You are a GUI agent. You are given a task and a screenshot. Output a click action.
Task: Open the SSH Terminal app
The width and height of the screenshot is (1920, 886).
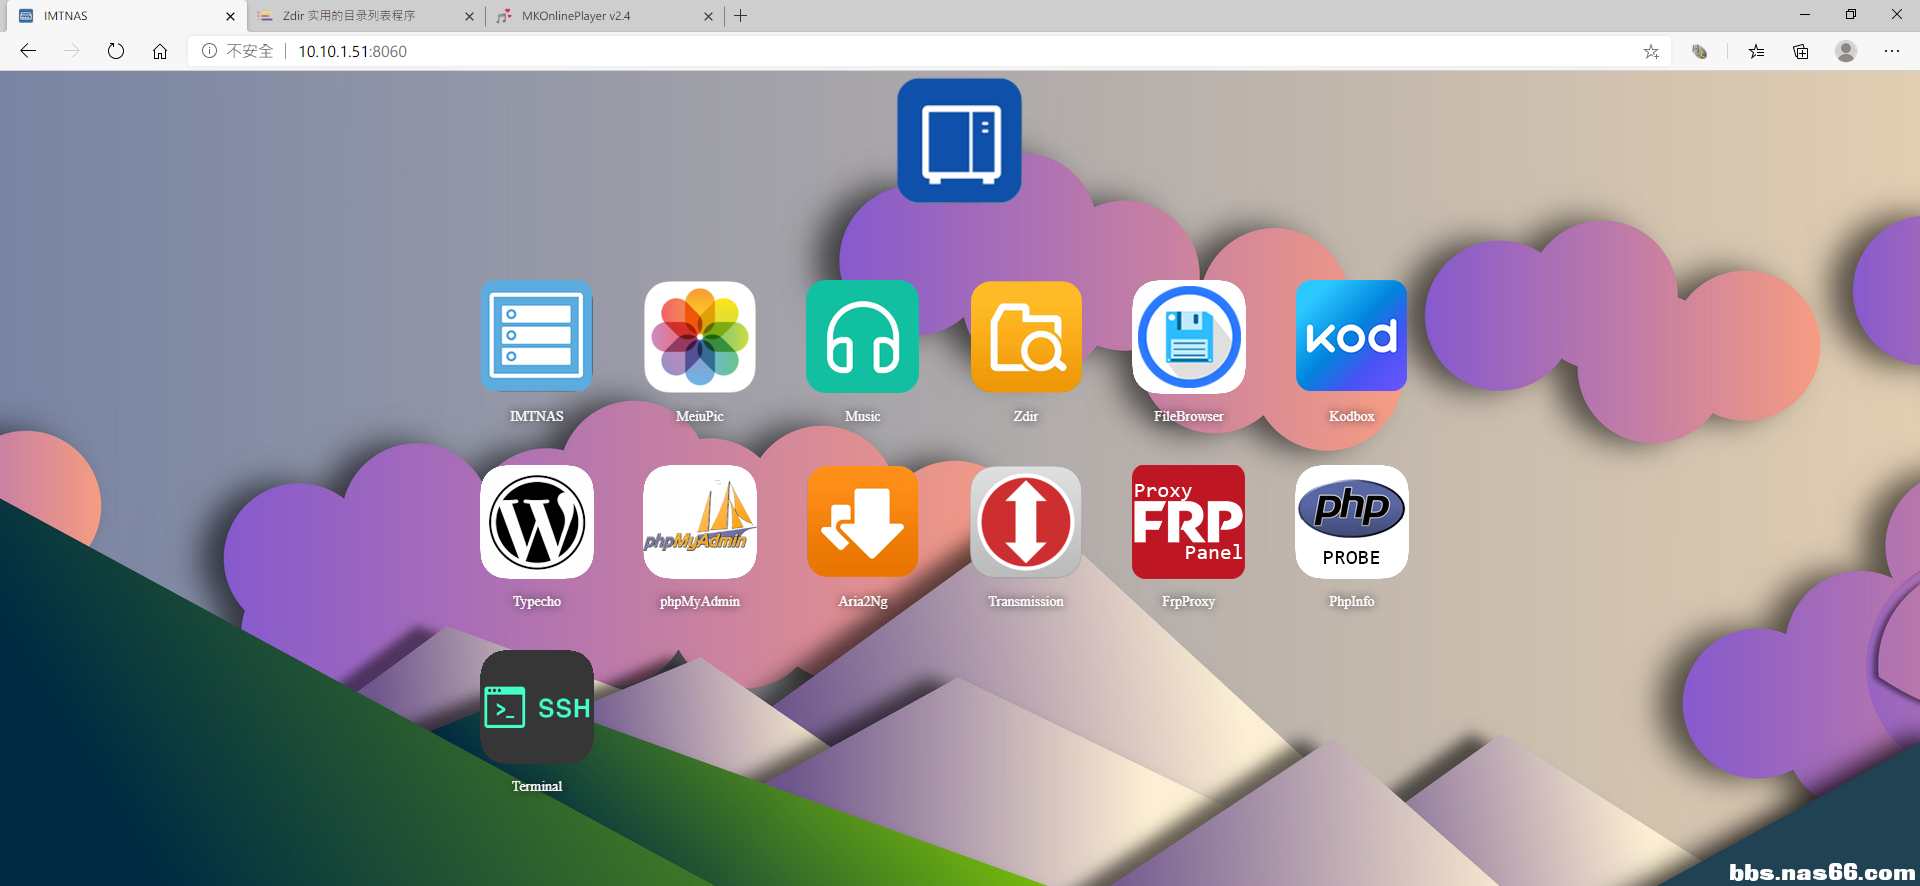537,707
